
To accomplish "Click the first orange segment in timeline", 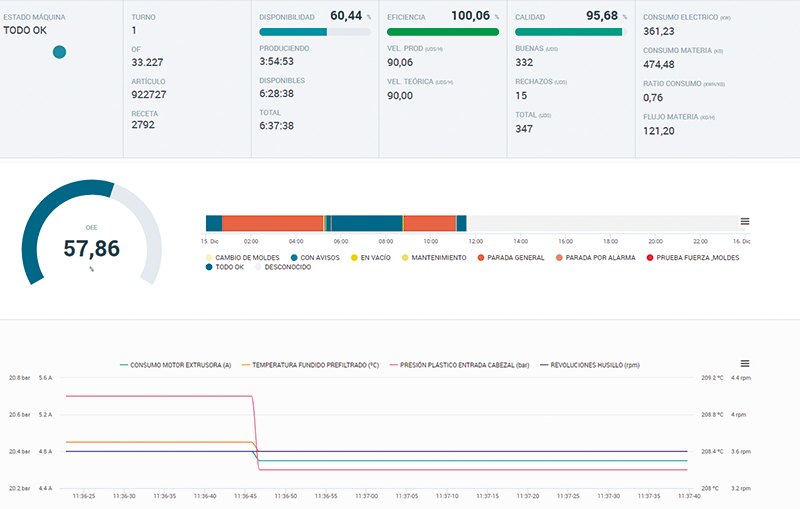I will pos(272,223).
